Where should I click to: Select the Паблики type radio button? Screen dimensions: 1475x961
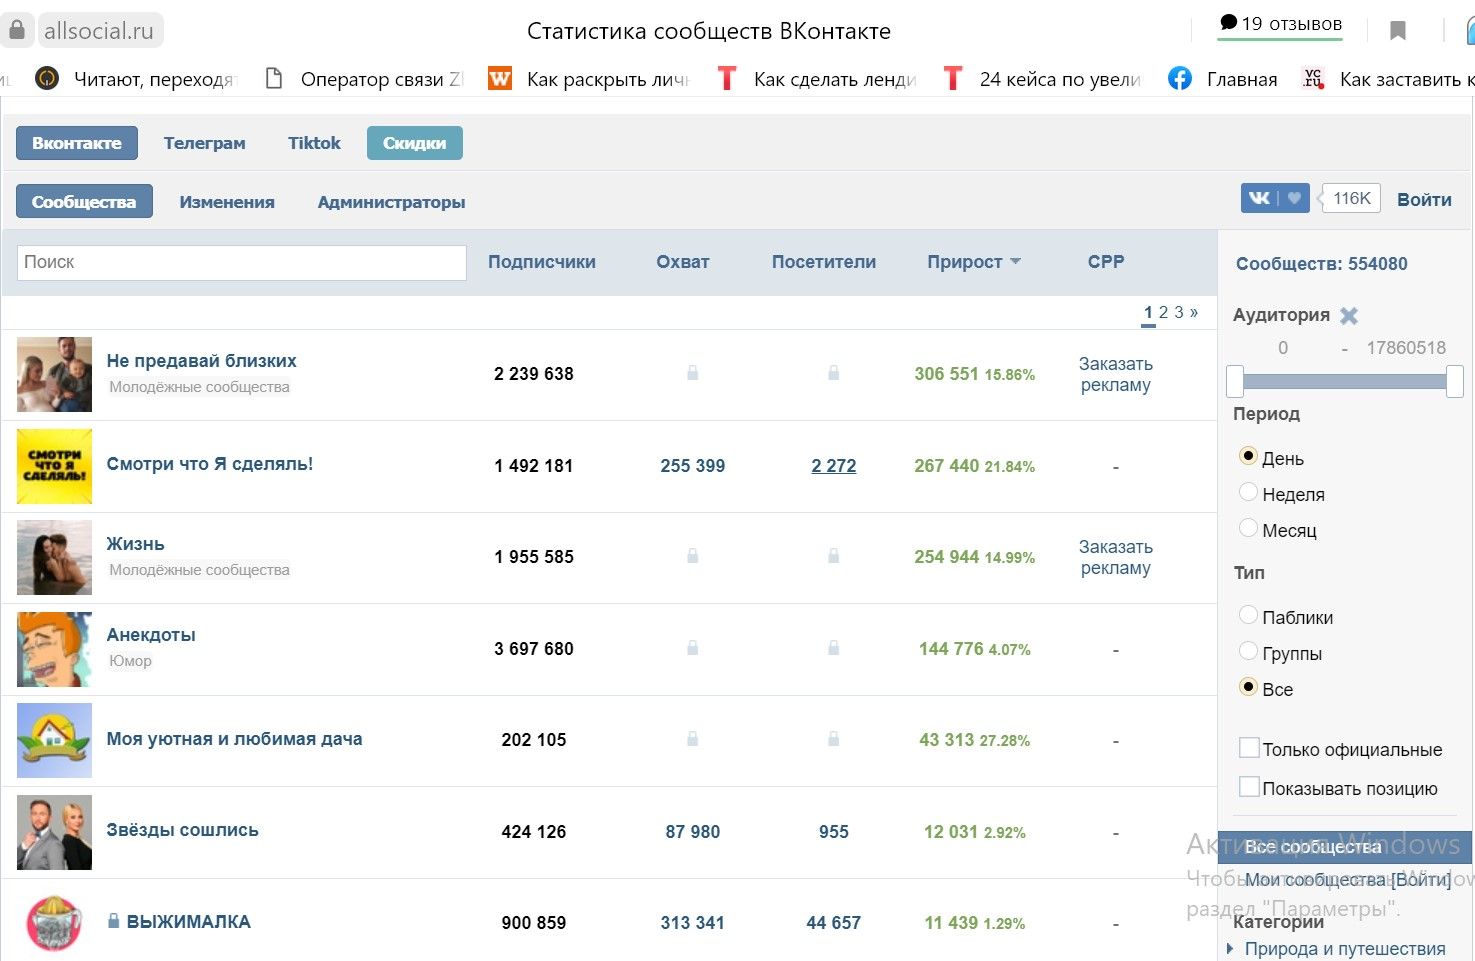point(1248,615)
